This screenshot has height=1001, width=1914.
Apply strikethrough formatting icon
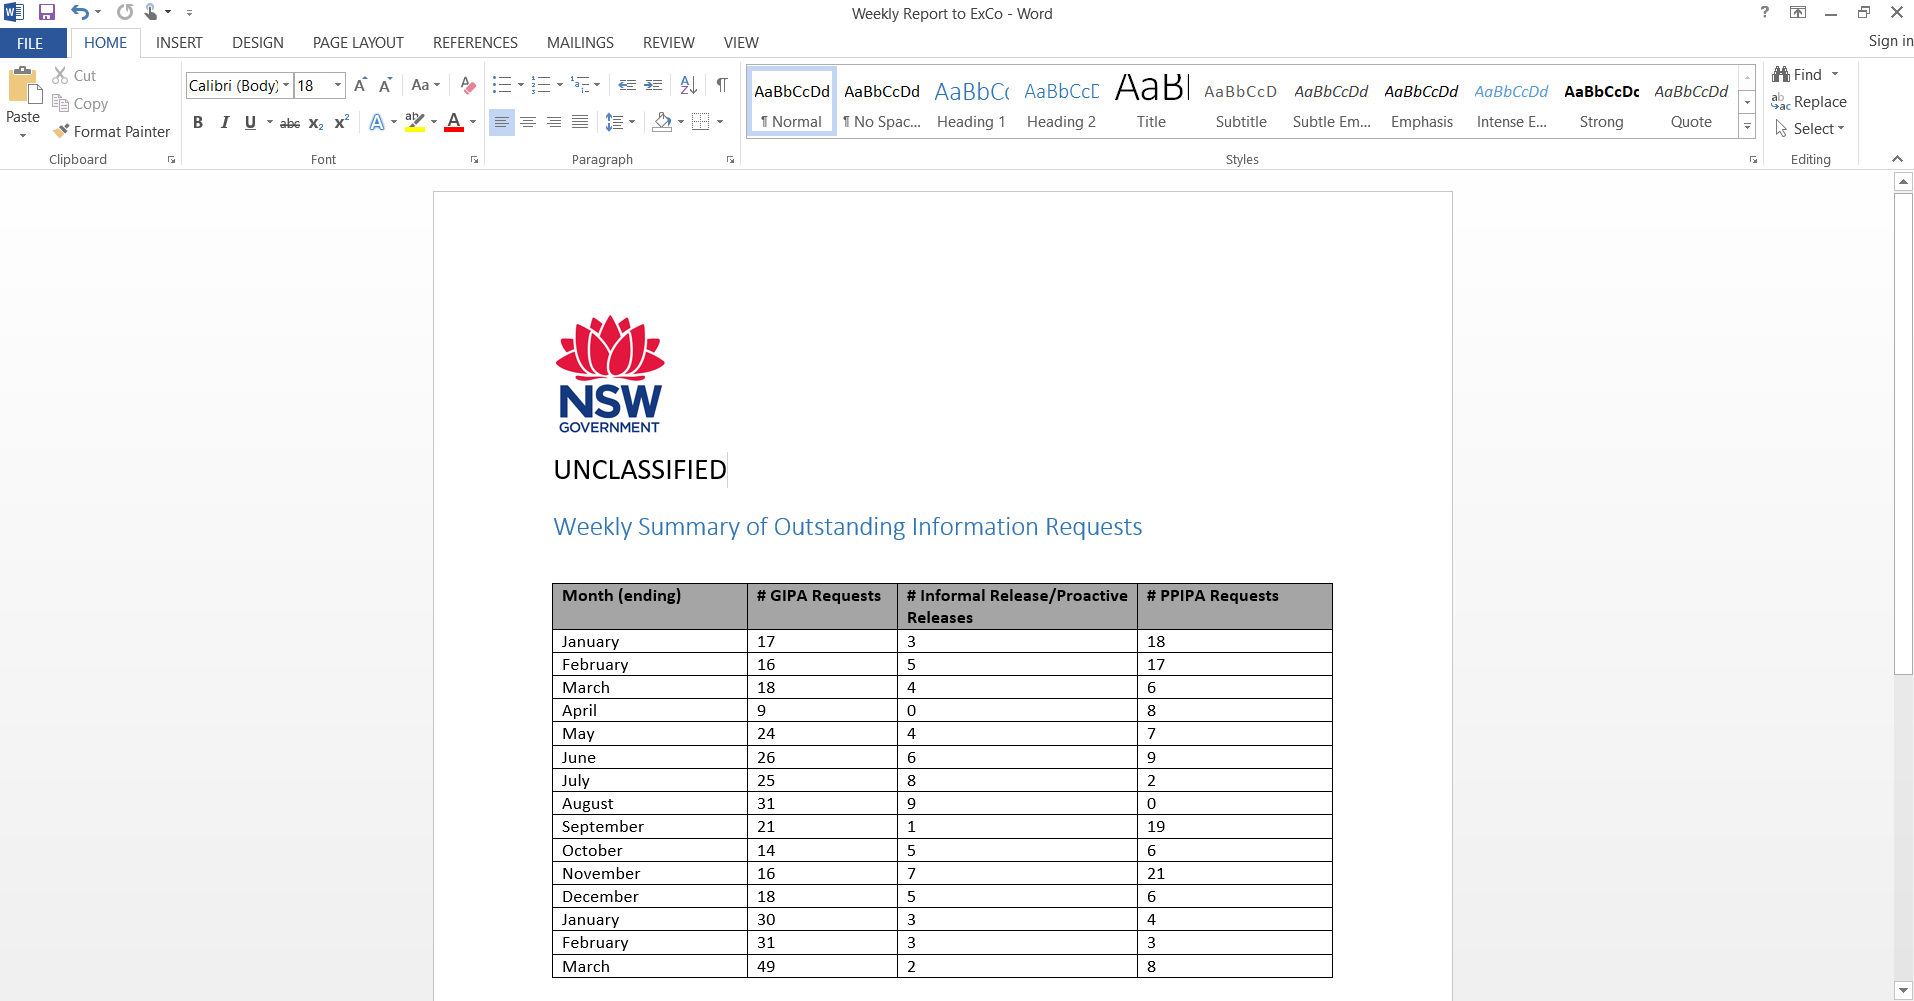[289, 123]
